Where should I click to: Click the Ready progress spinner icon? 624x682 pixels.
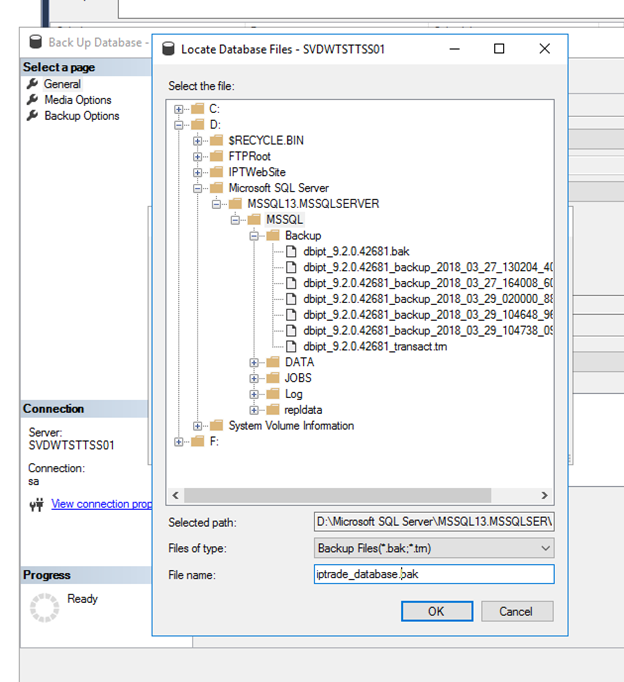[44, 607]
